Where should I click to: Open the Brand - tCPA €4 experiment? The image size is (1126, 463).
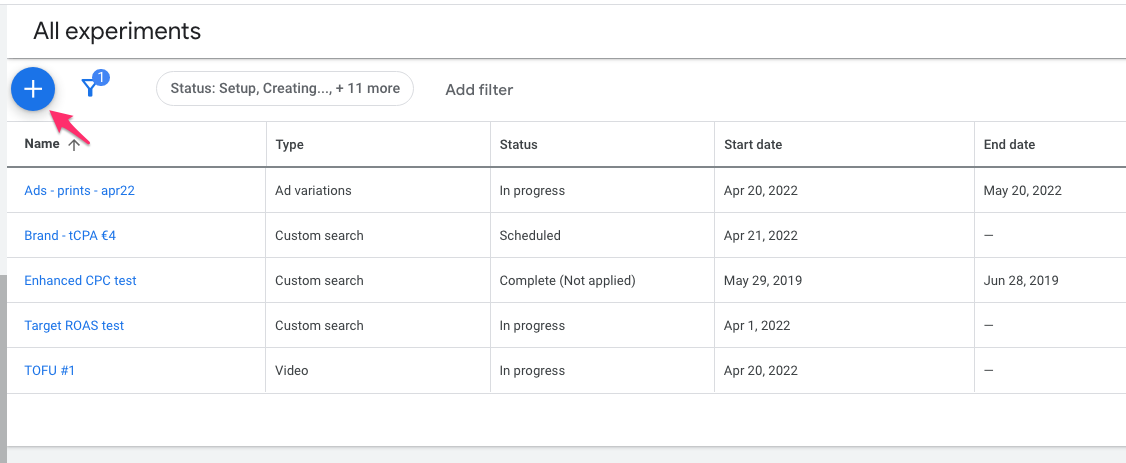pos(70,235)
